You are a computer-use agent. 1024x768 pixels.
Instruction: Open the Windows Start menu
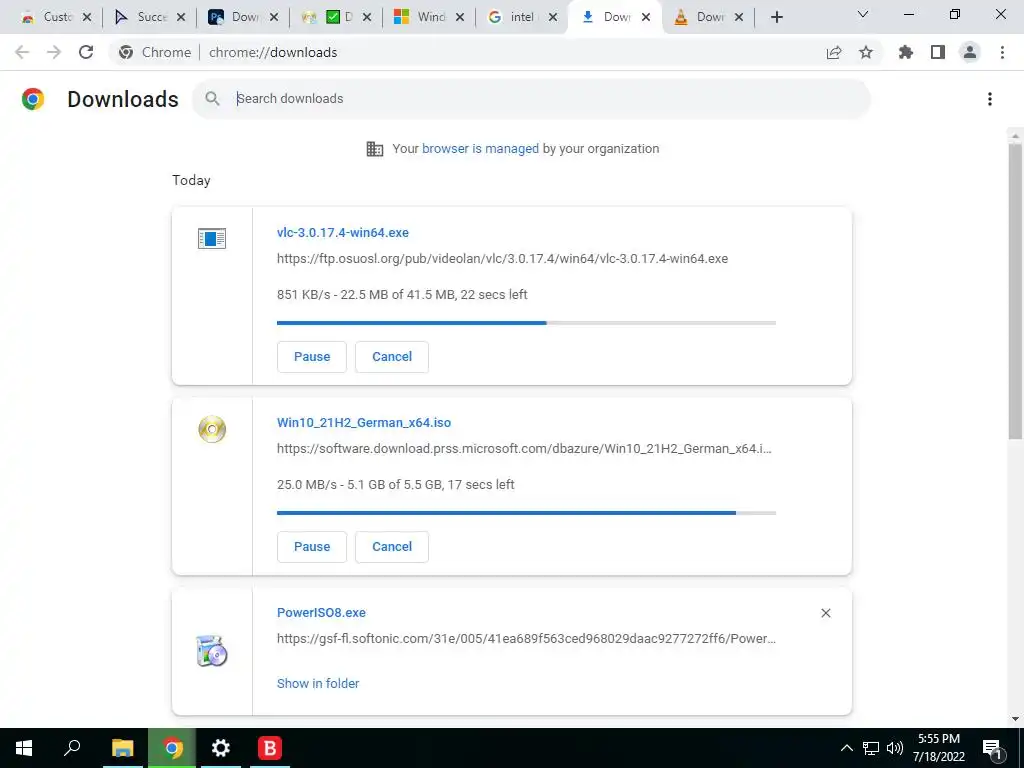24,748
